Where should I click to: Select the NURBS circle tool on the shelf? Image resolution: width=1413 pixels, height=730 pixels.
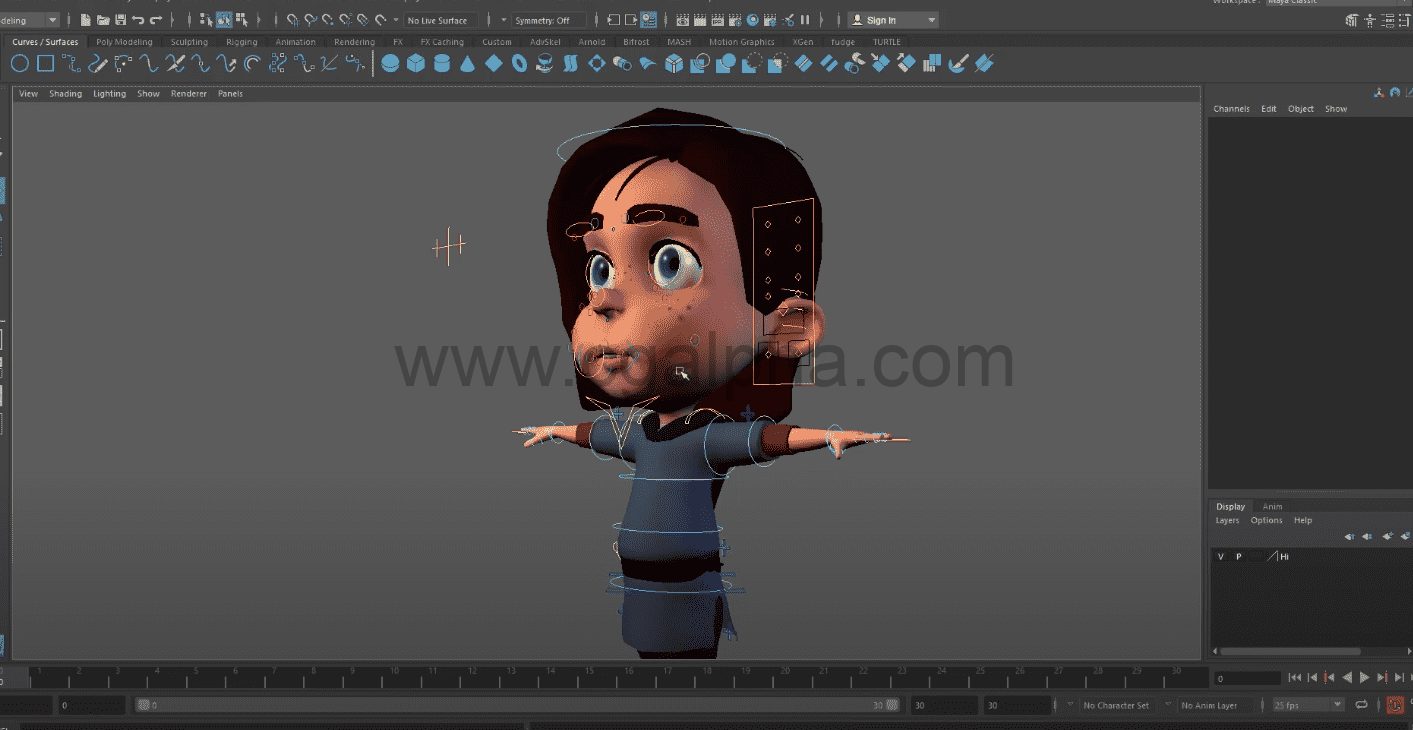click(20, 63)
